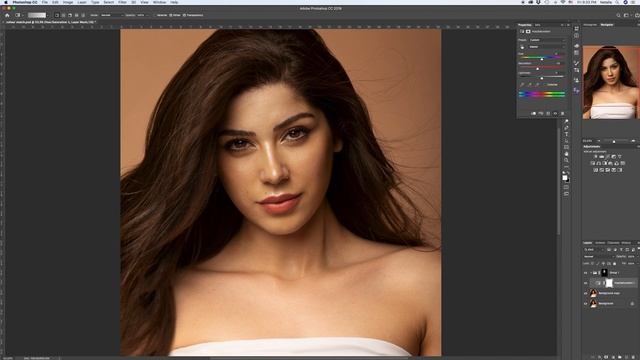
Task: Add a Color Balance adjustment
Action: pos(599,163)
